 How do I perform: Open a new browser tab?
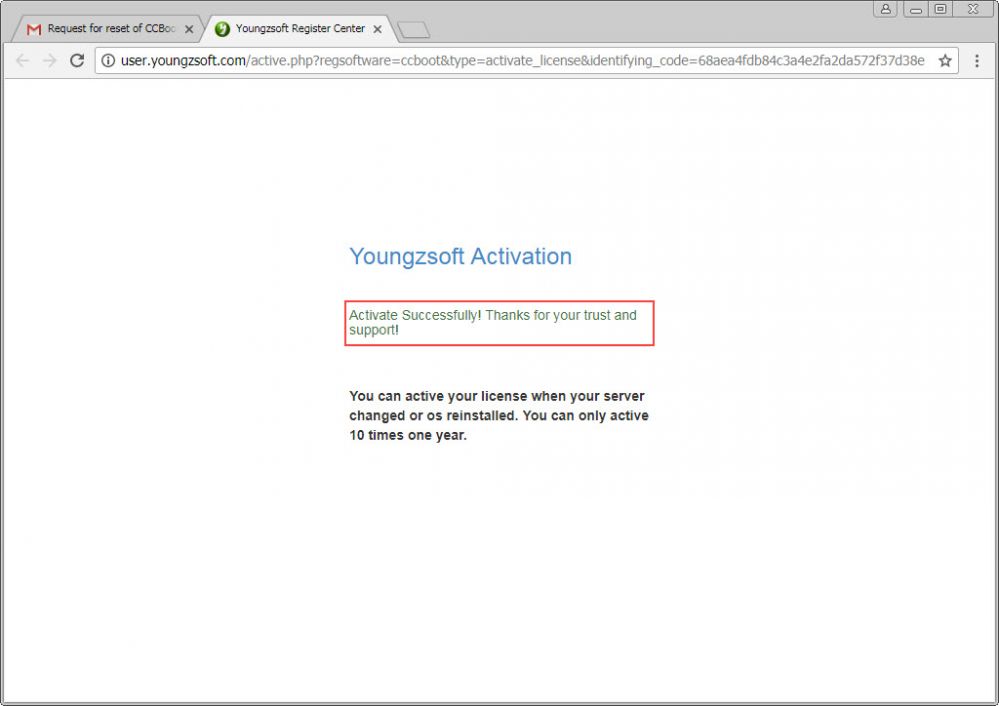(413, 29)
